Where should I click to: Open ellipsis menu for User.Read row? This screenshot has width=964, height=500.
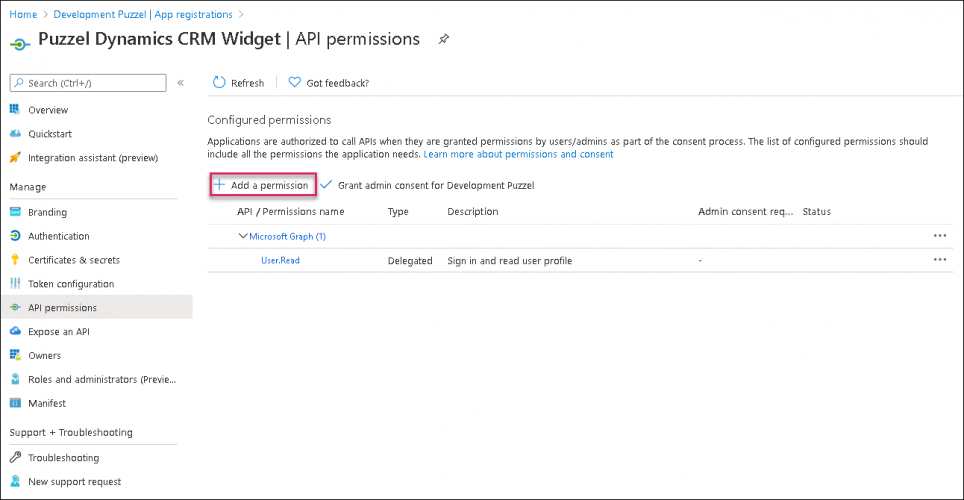[939, 260]
